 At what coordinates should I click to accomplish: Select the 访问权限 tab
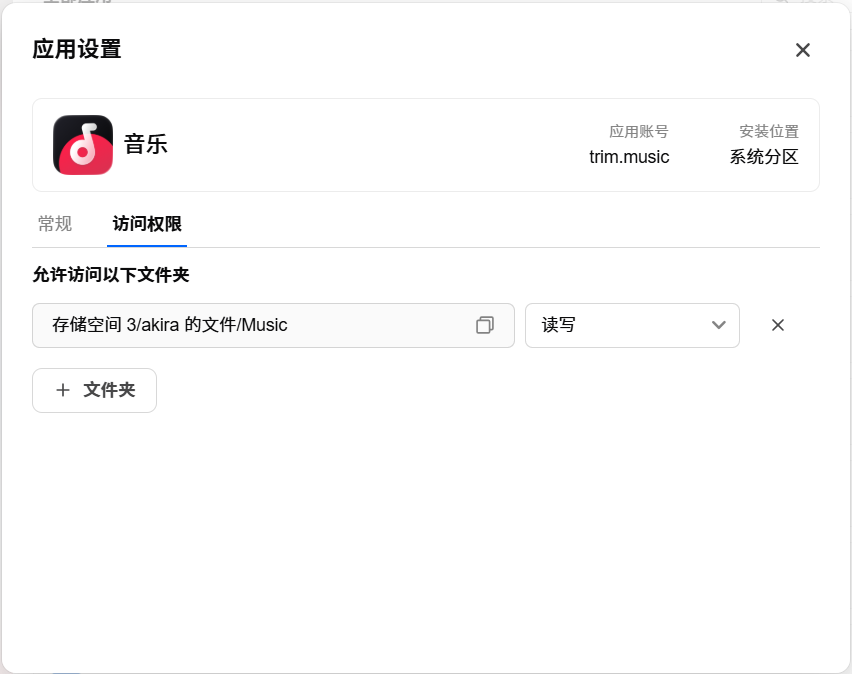(x=147, y=223)
